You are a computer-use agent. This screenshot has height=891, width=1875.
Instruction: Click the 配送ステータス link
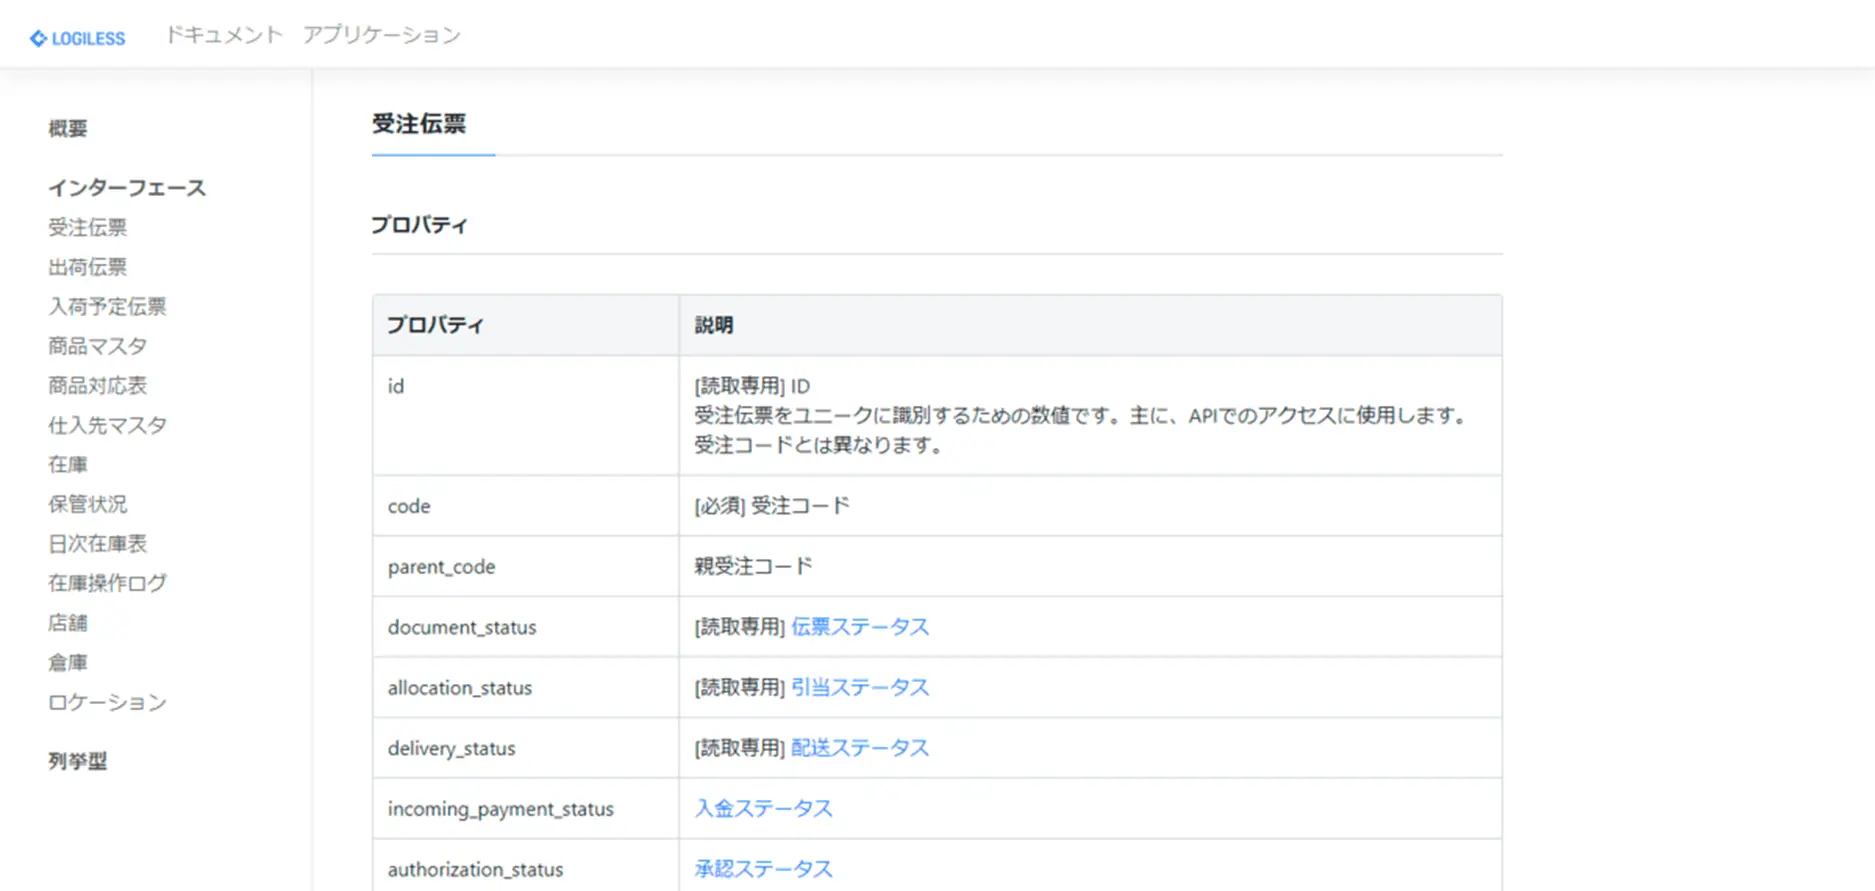click(859, 748)
